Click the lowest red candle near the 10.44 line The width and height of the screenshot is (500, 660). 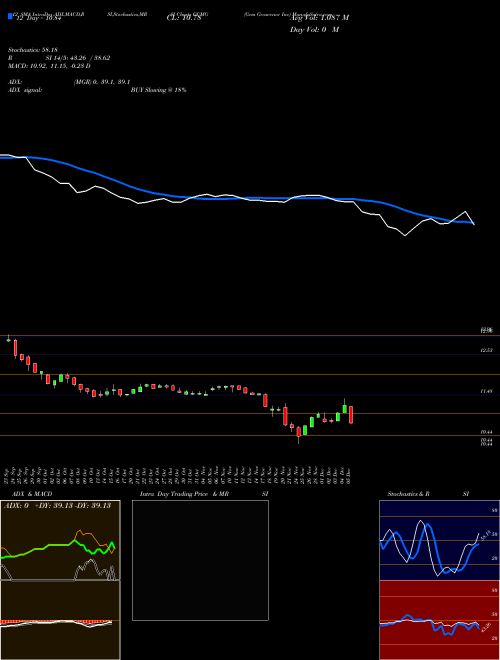(x=299, y=432)
